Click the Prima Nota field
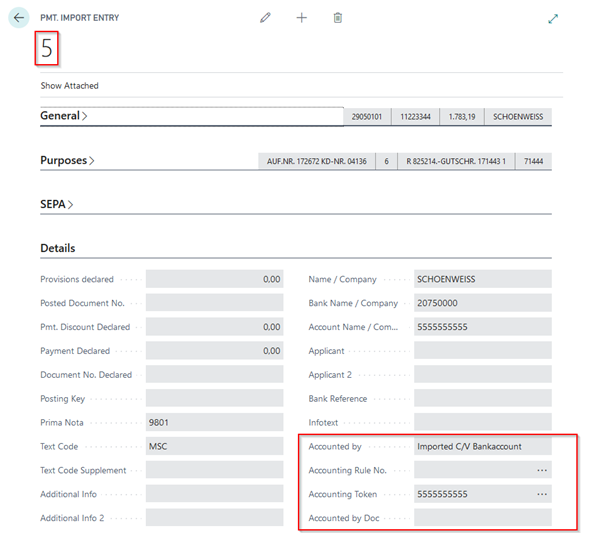 point(215,423)
